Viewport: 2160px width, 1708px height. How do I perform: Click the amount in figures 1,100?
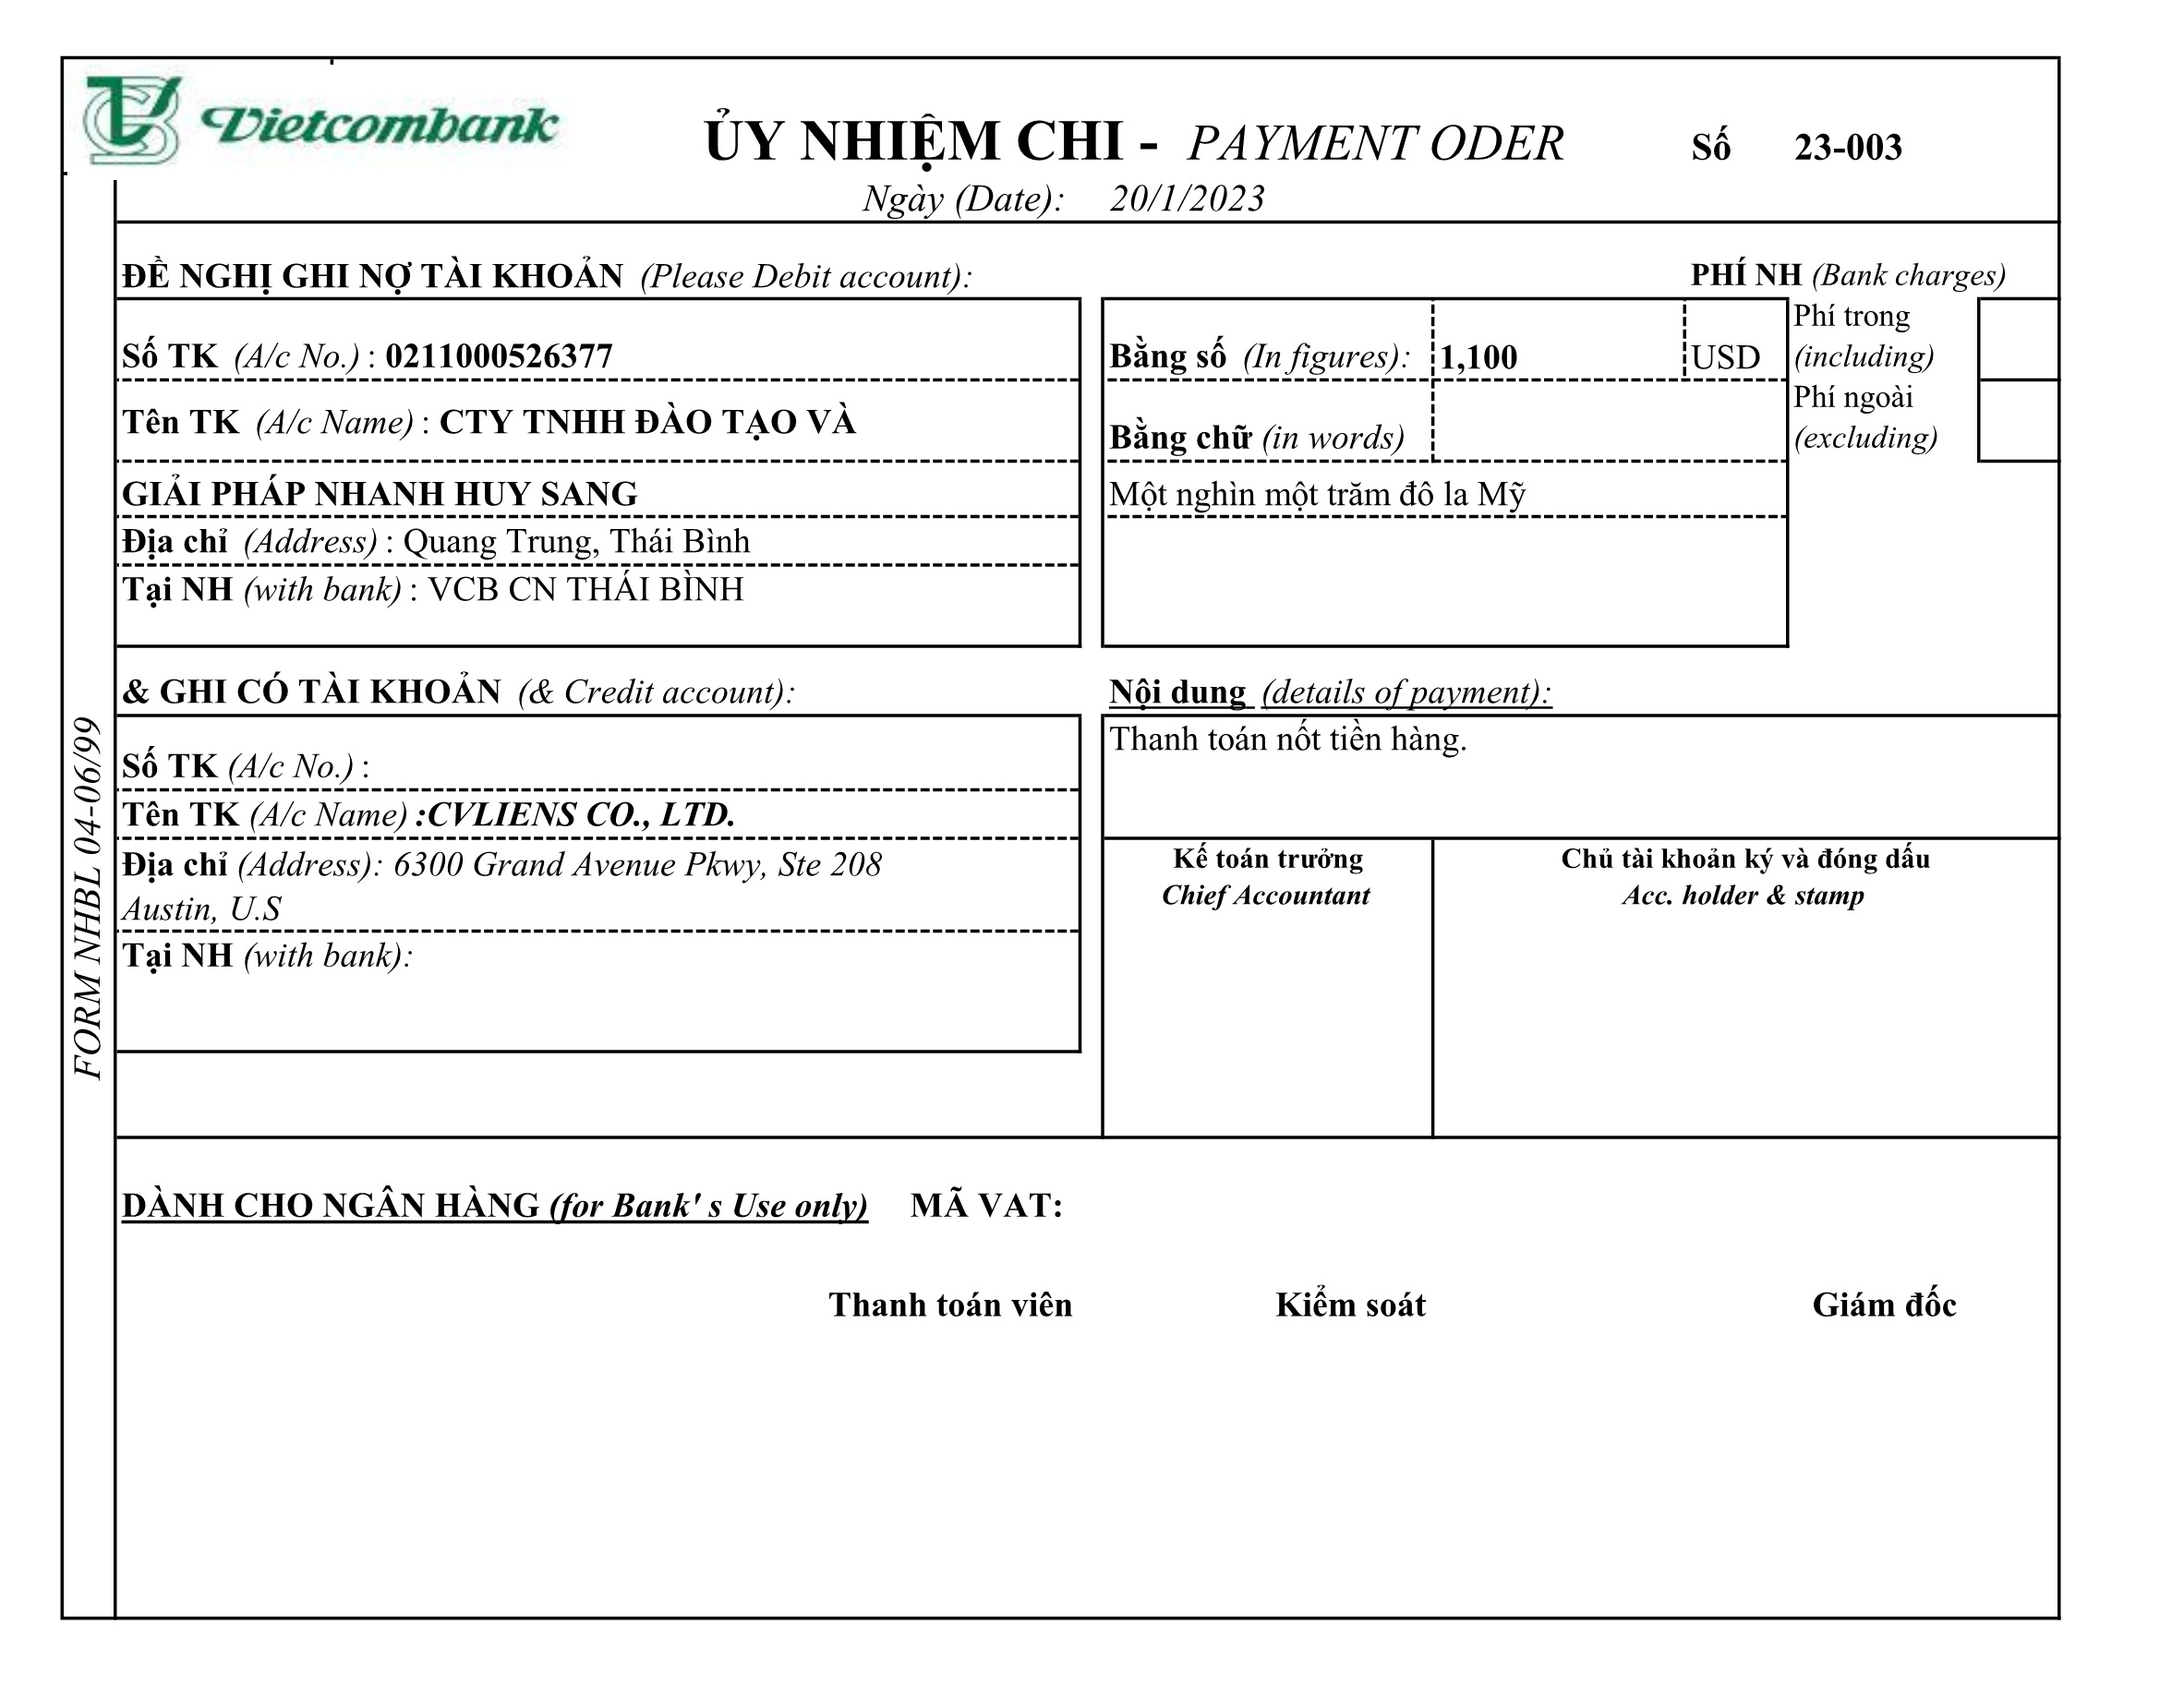tap(1478, 357)
